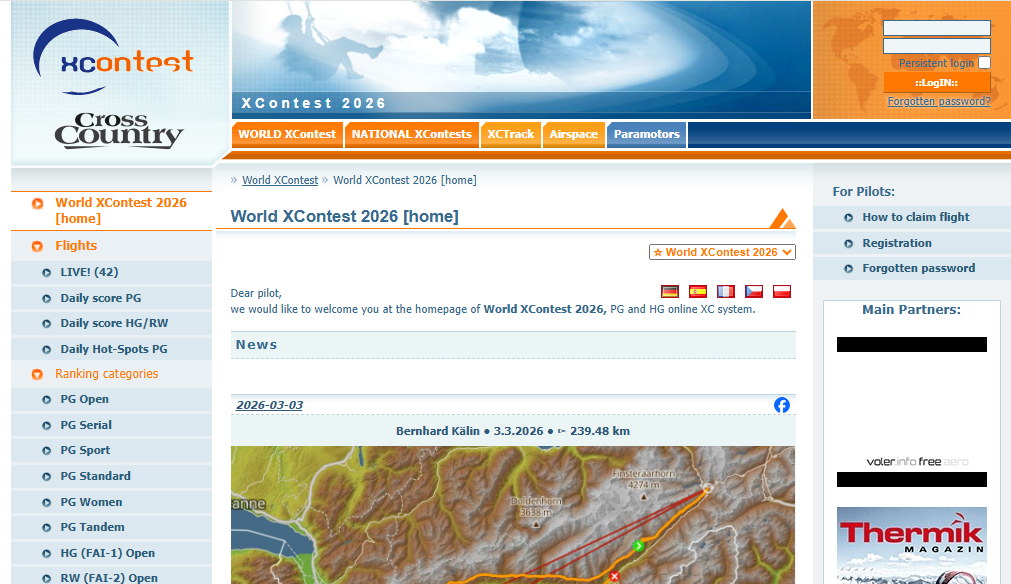Open PG Tandem ranking
Image resolution: width=1011 pixels, height=584 pixels.
tap(112, 527)
